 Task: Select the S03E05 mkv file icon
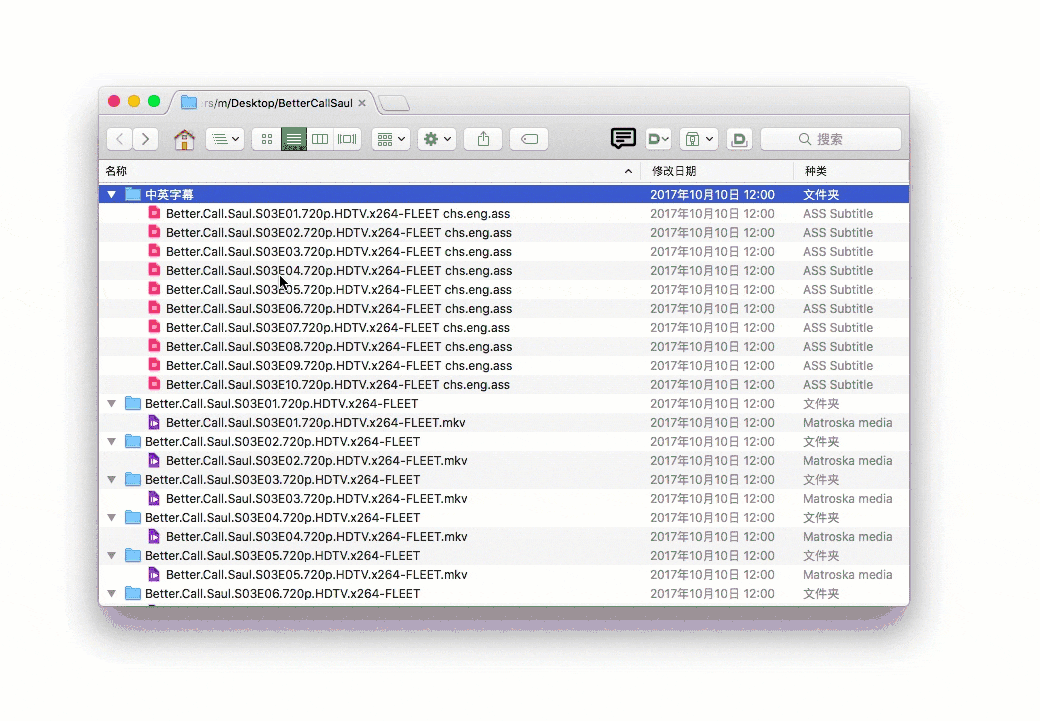pyautogui.click(x=154, y=574)
